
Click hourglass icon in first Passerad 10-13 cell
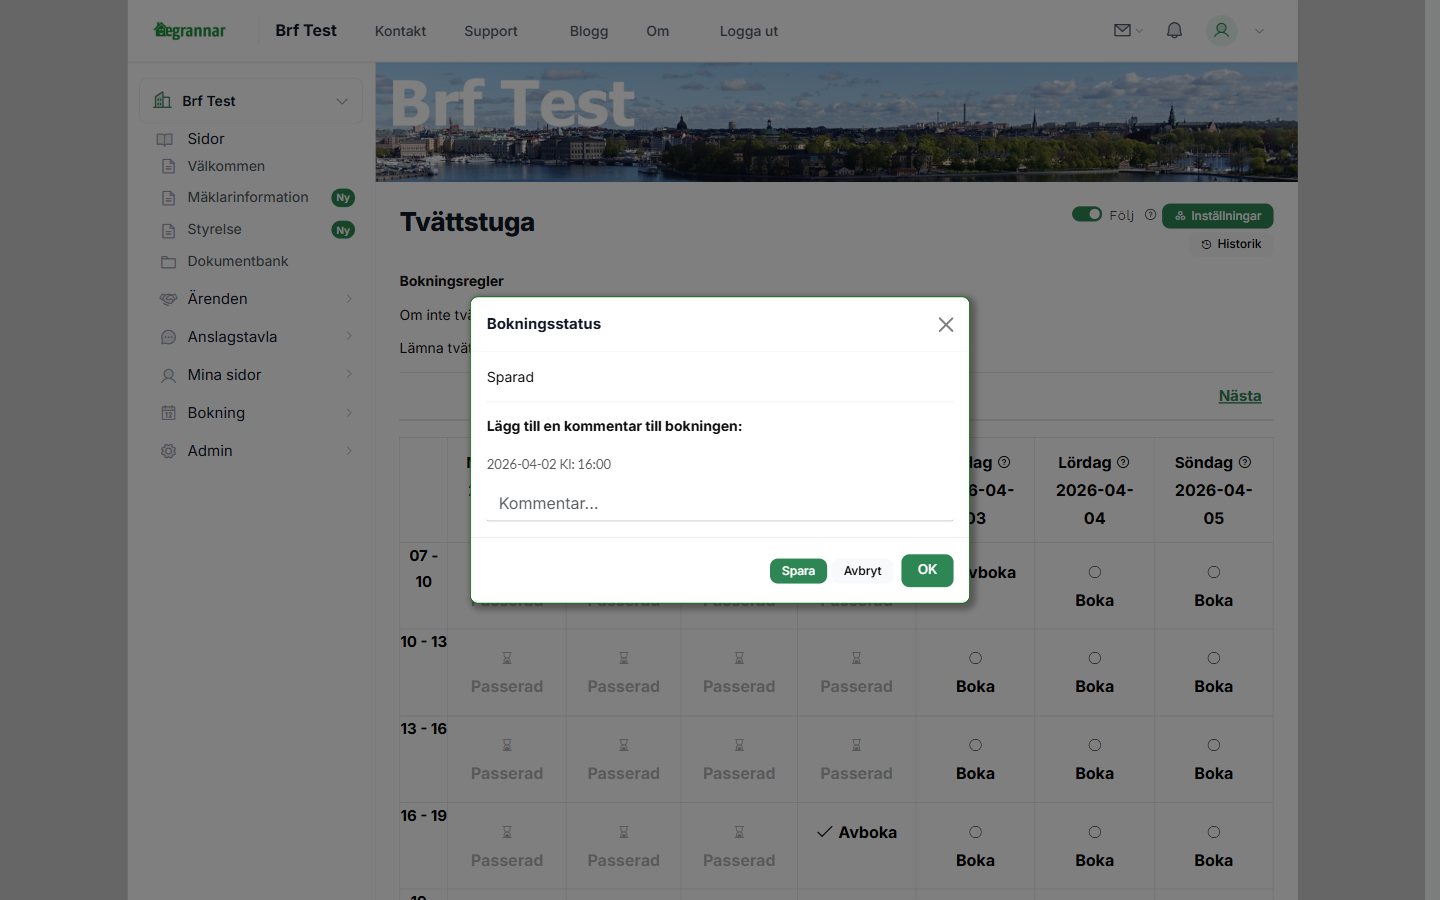(x=507, y=658)
